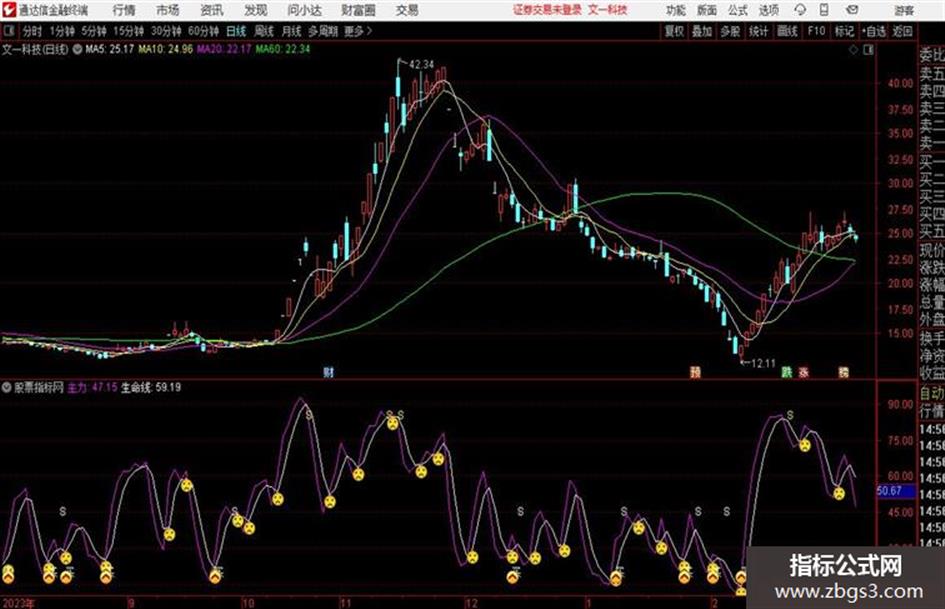
Task: Open the 问小达 menu
Action: click(304, 10)
